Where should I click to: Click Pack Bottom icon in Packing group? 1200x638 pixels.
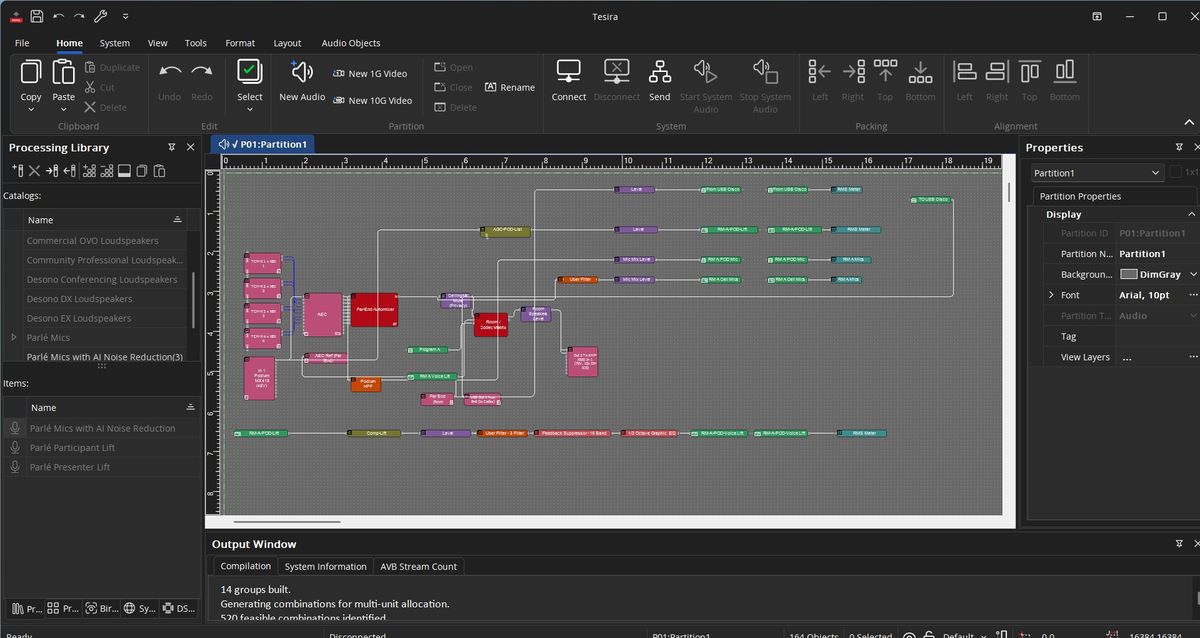(920, 72)
